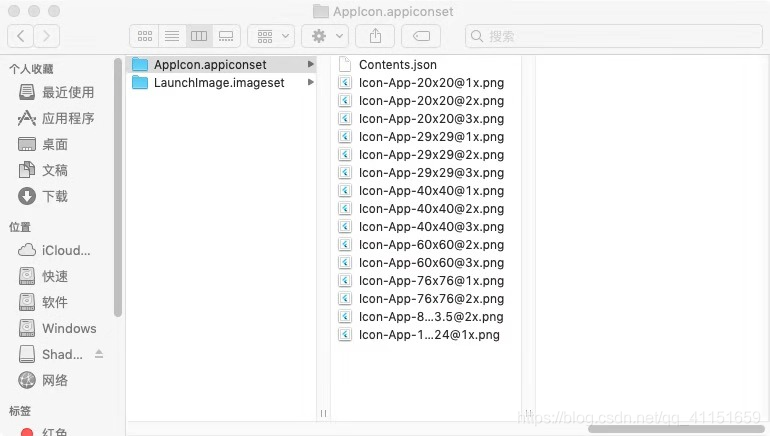Click the Edit Tags toolbar icon
This screenshot has height=436, width=770.
(x=421, y=36)
